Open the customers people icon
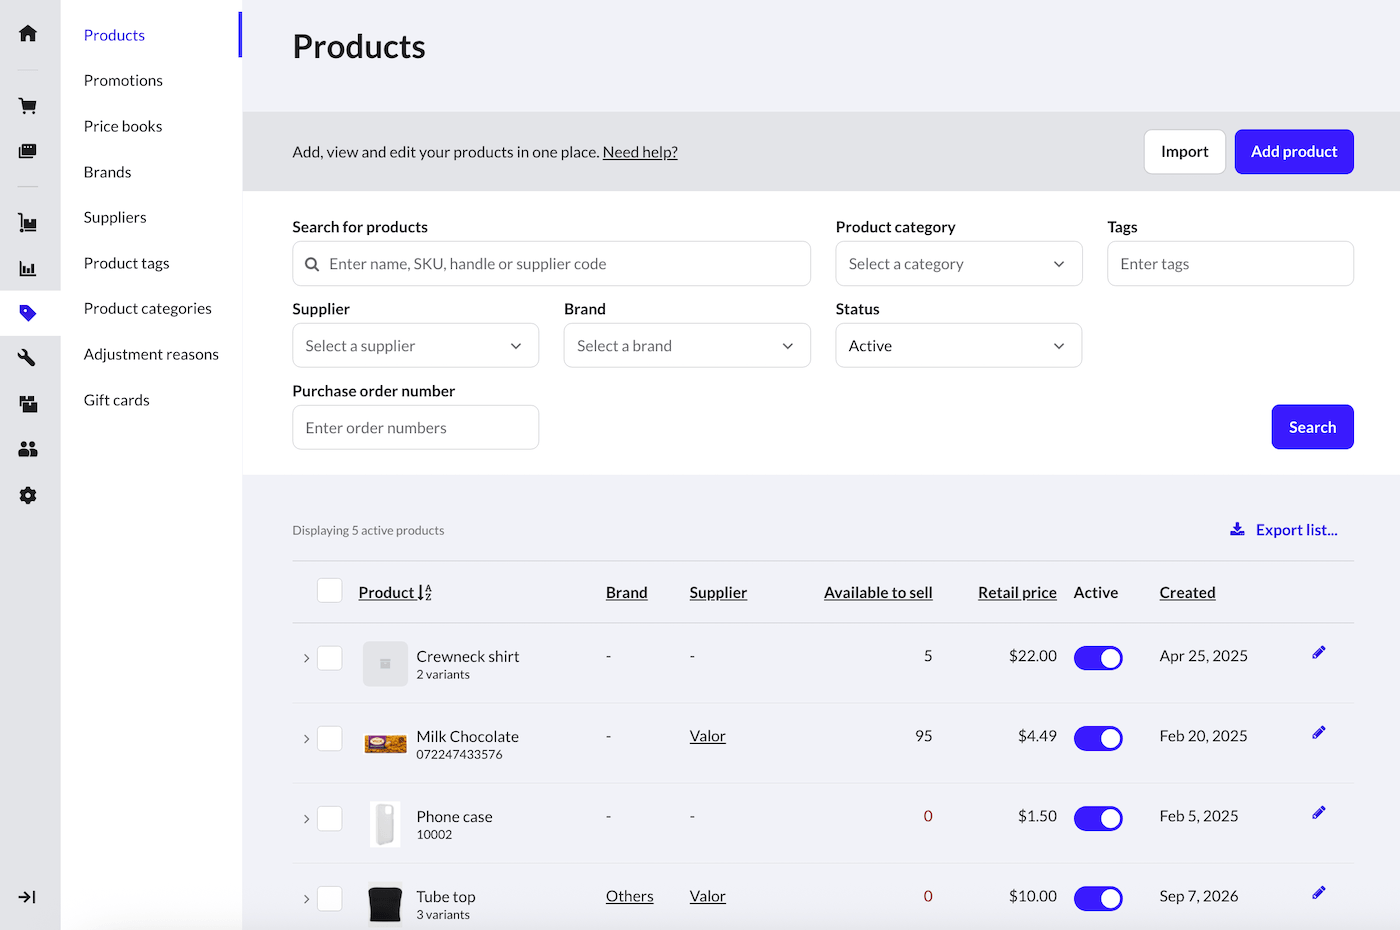1400x930 pixels. (x=28, y=450)
